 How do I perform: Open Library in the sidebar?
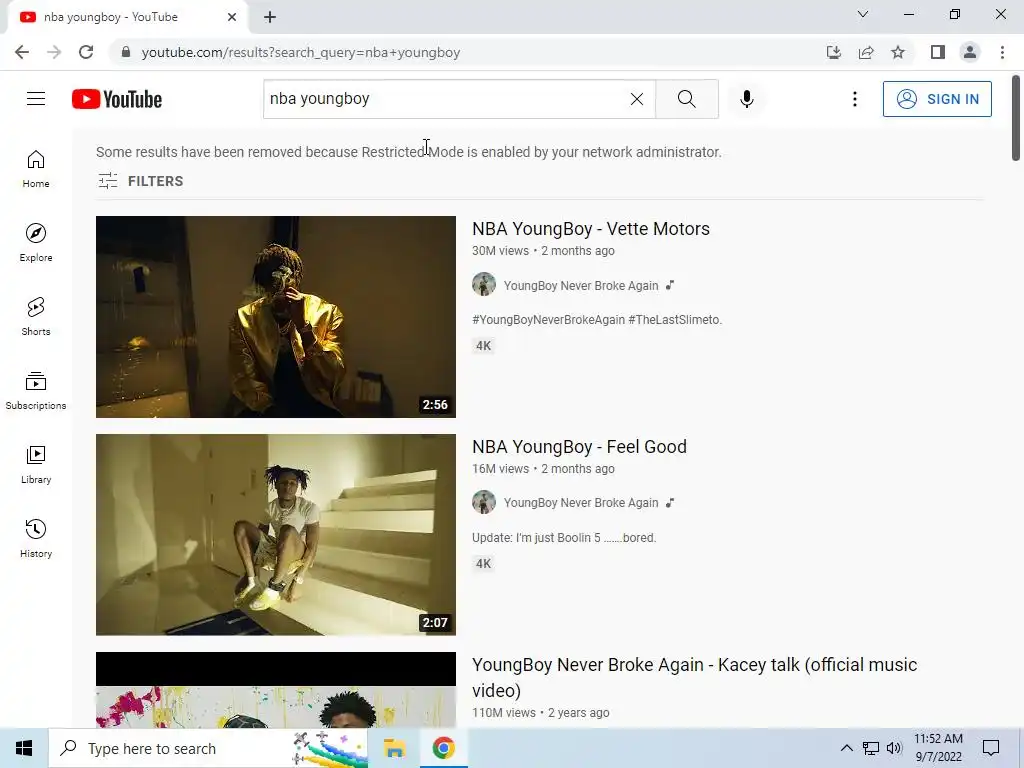(36, 464)
